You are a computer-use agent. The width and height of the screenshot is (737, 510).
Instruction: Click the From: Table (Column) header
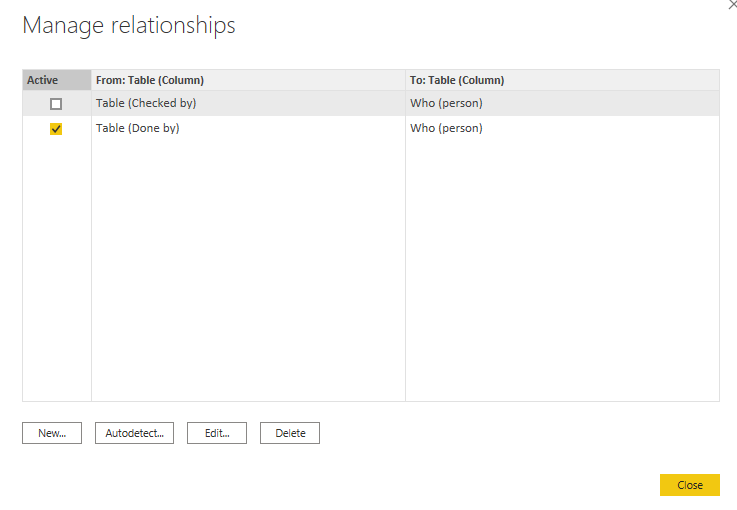[248, 80]
